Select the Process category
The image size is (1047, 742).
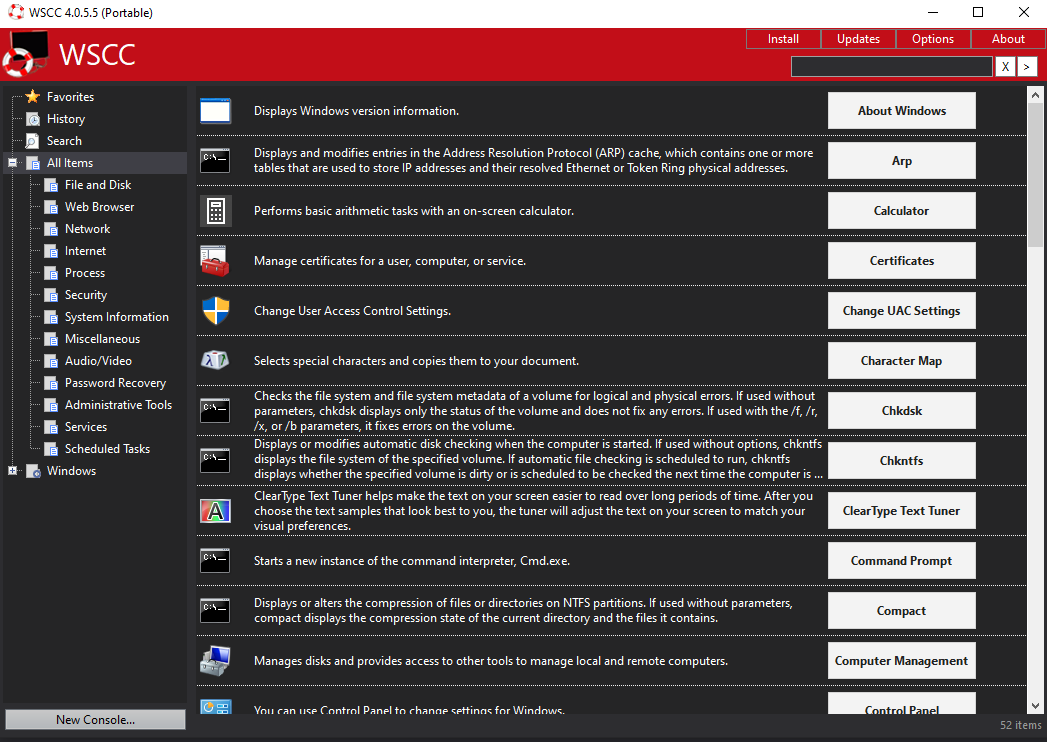pyautogui.click(x=85, y=273)
